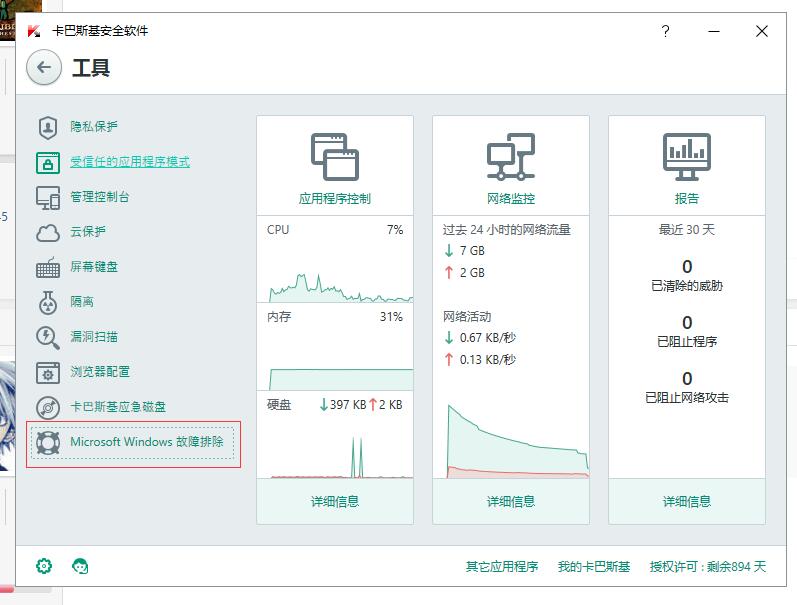
Task: Click the 最近 30 天 heading
Action: [687, 230]
